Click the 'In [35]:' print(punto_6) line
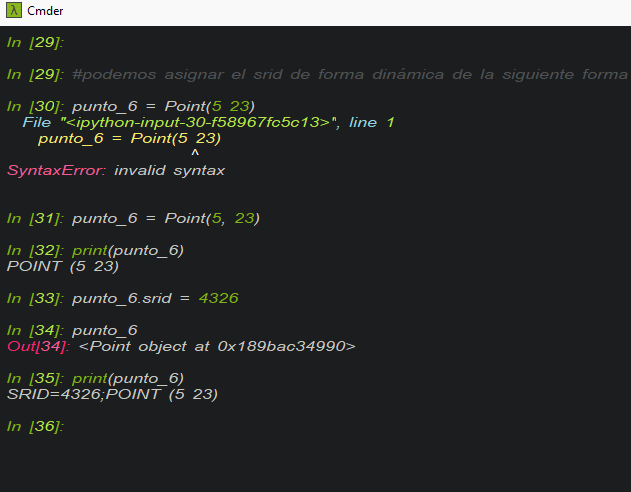The image size is (631, 492). pyautogui.click(x=95, y=379)
